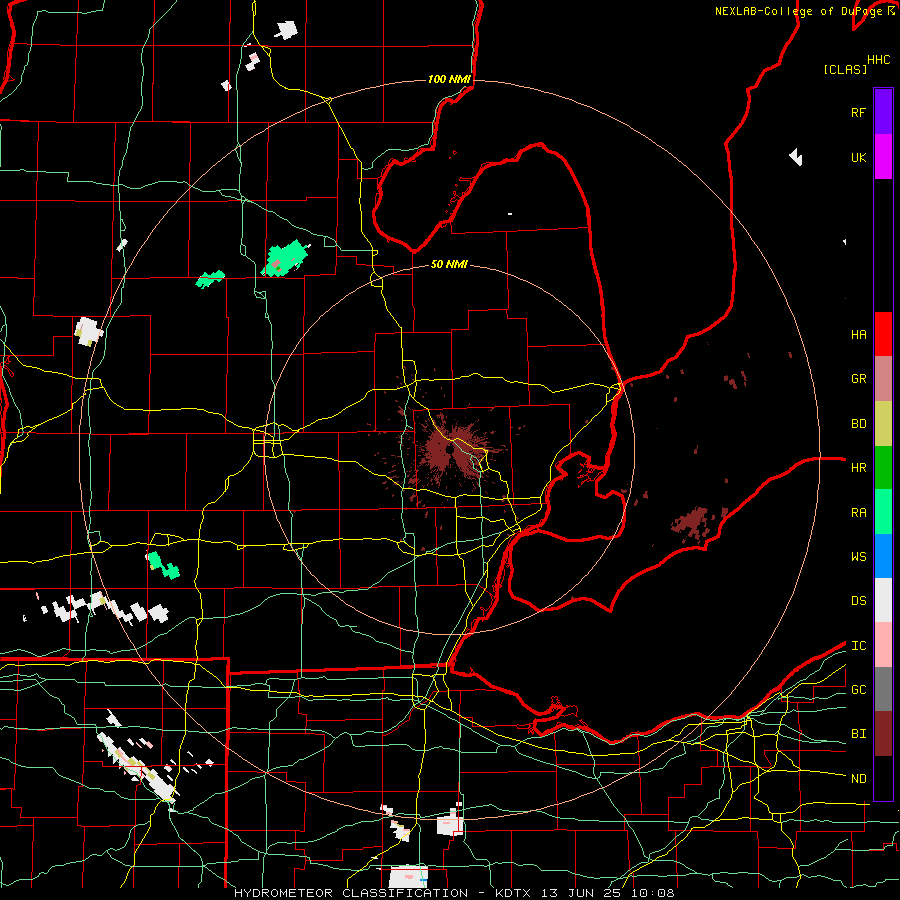
Task: Click the 100 NMI range ring label
Action: coord(449,79)
